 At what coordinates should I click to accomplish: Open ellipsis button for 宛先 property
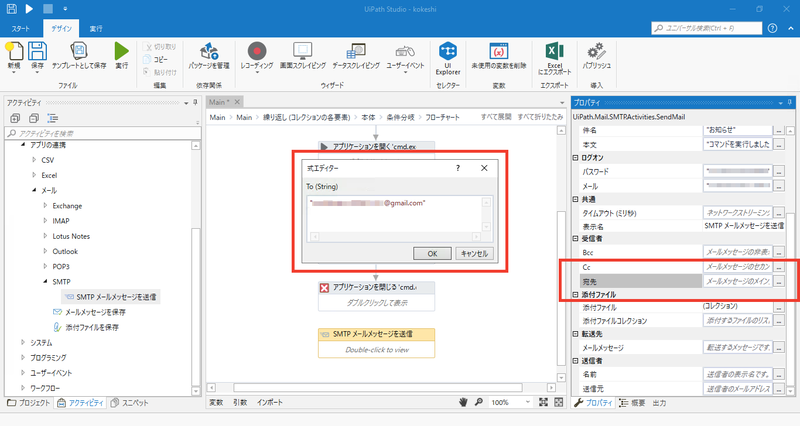[779, 281]
